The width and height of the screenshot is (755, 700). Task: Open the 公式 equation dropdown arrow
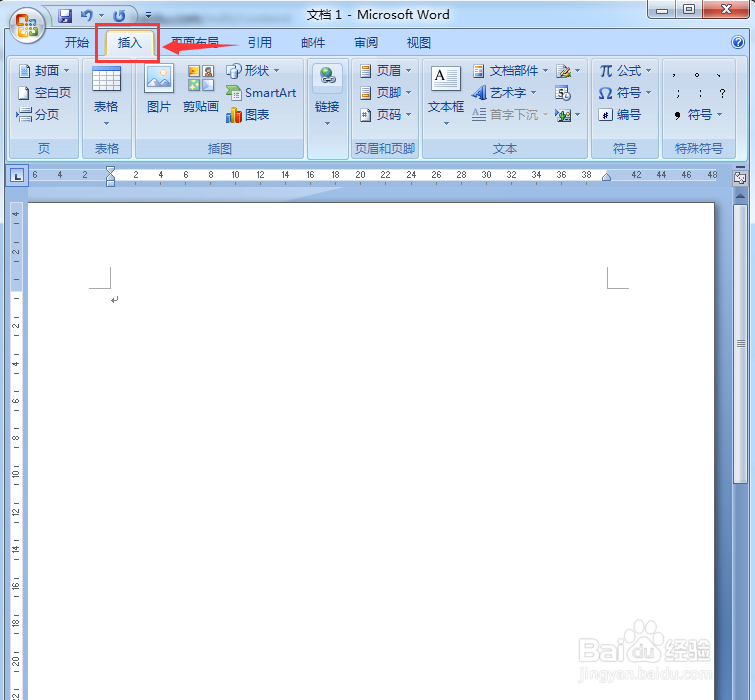pyautogui.click(x=649, y=71)
